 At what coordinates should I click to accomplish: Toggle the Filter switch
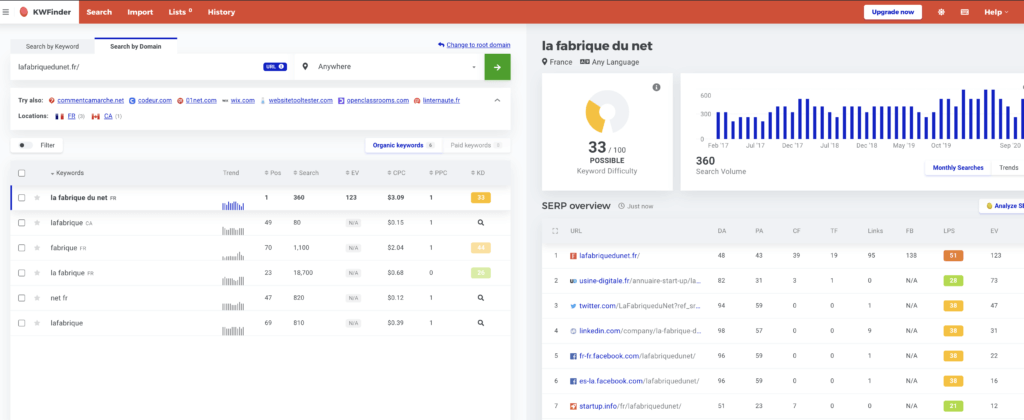pos(25,145)
